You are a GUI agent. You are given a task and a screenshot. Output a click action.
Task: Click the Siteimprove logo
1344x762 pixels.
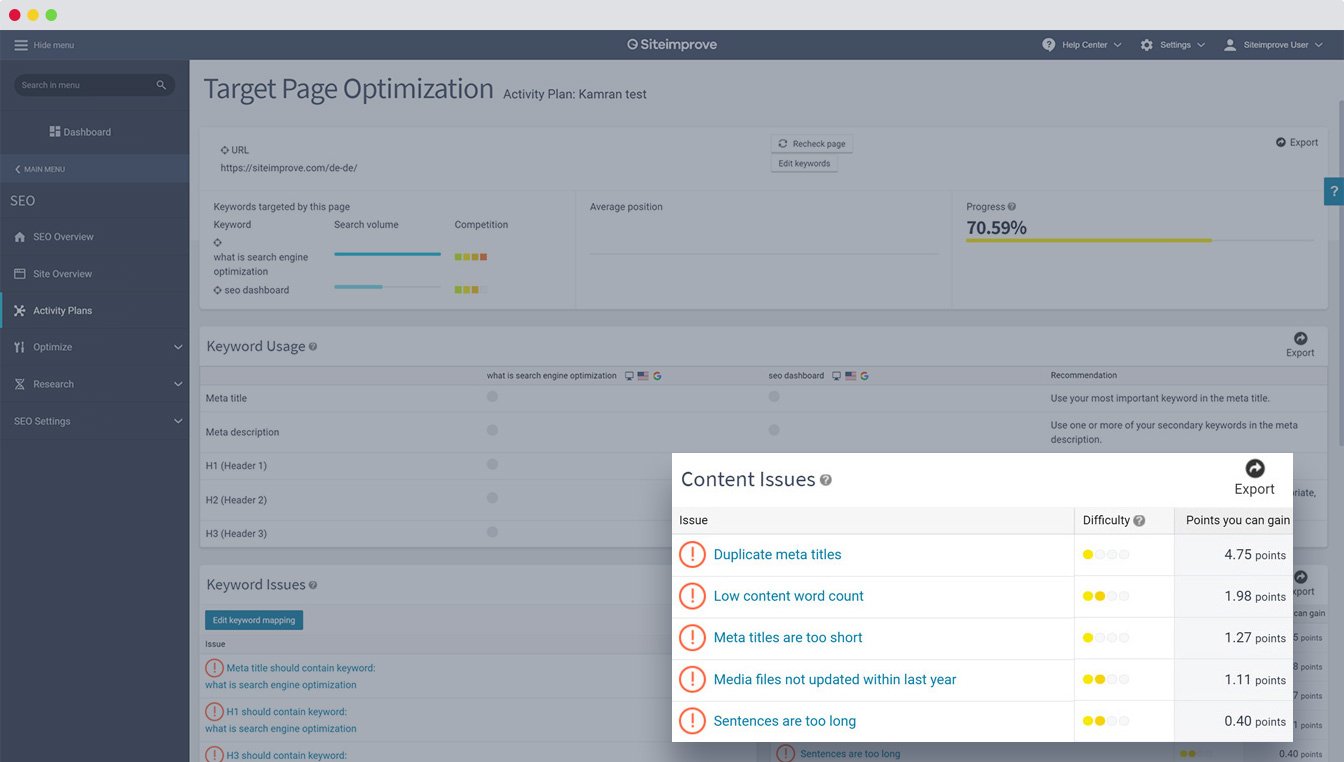tap(672, 45)
